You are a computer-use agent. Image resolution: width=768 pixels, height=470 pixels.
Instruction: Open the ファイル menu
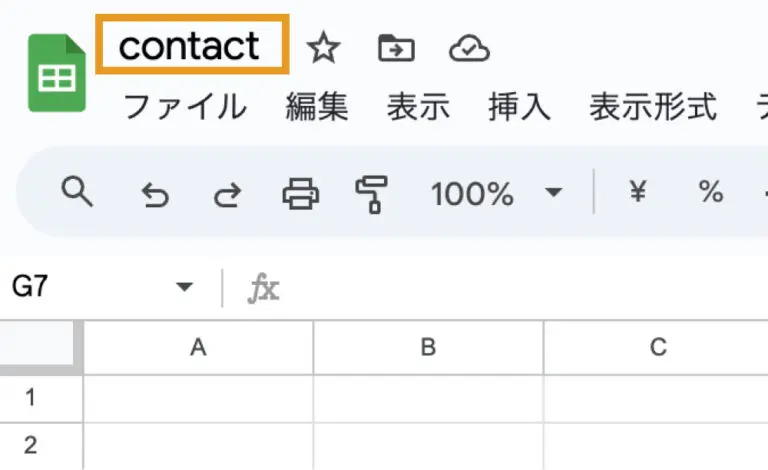184,106
